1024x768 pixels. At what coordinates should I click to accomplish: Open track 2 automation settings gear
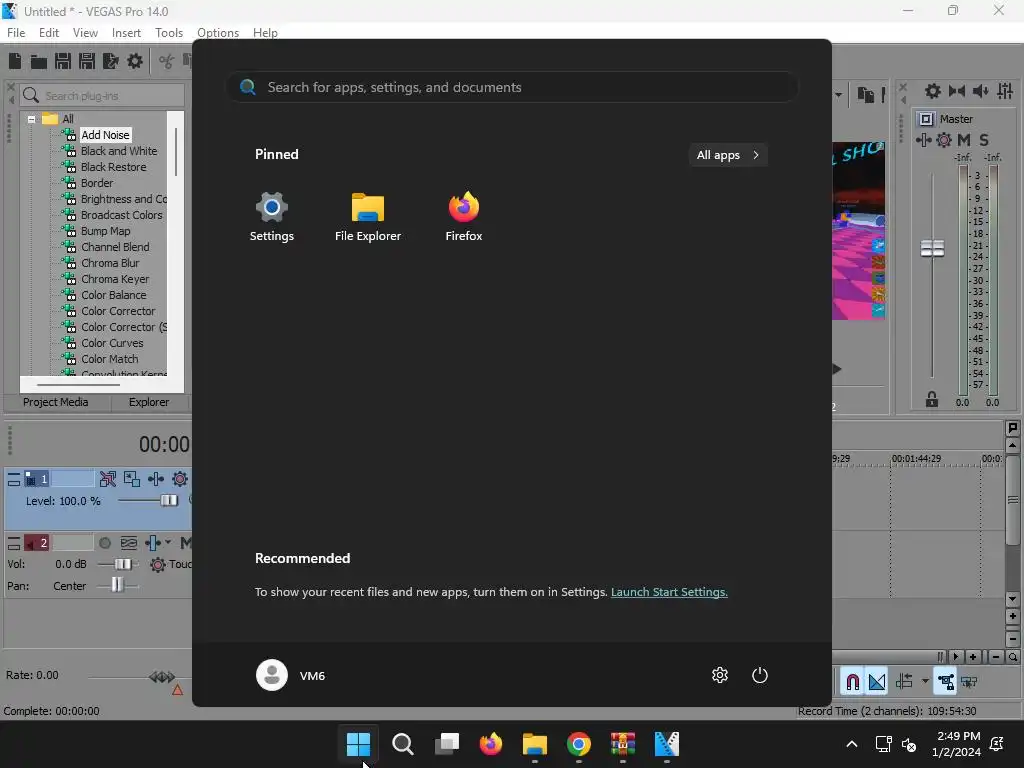(x=157, y=564)
